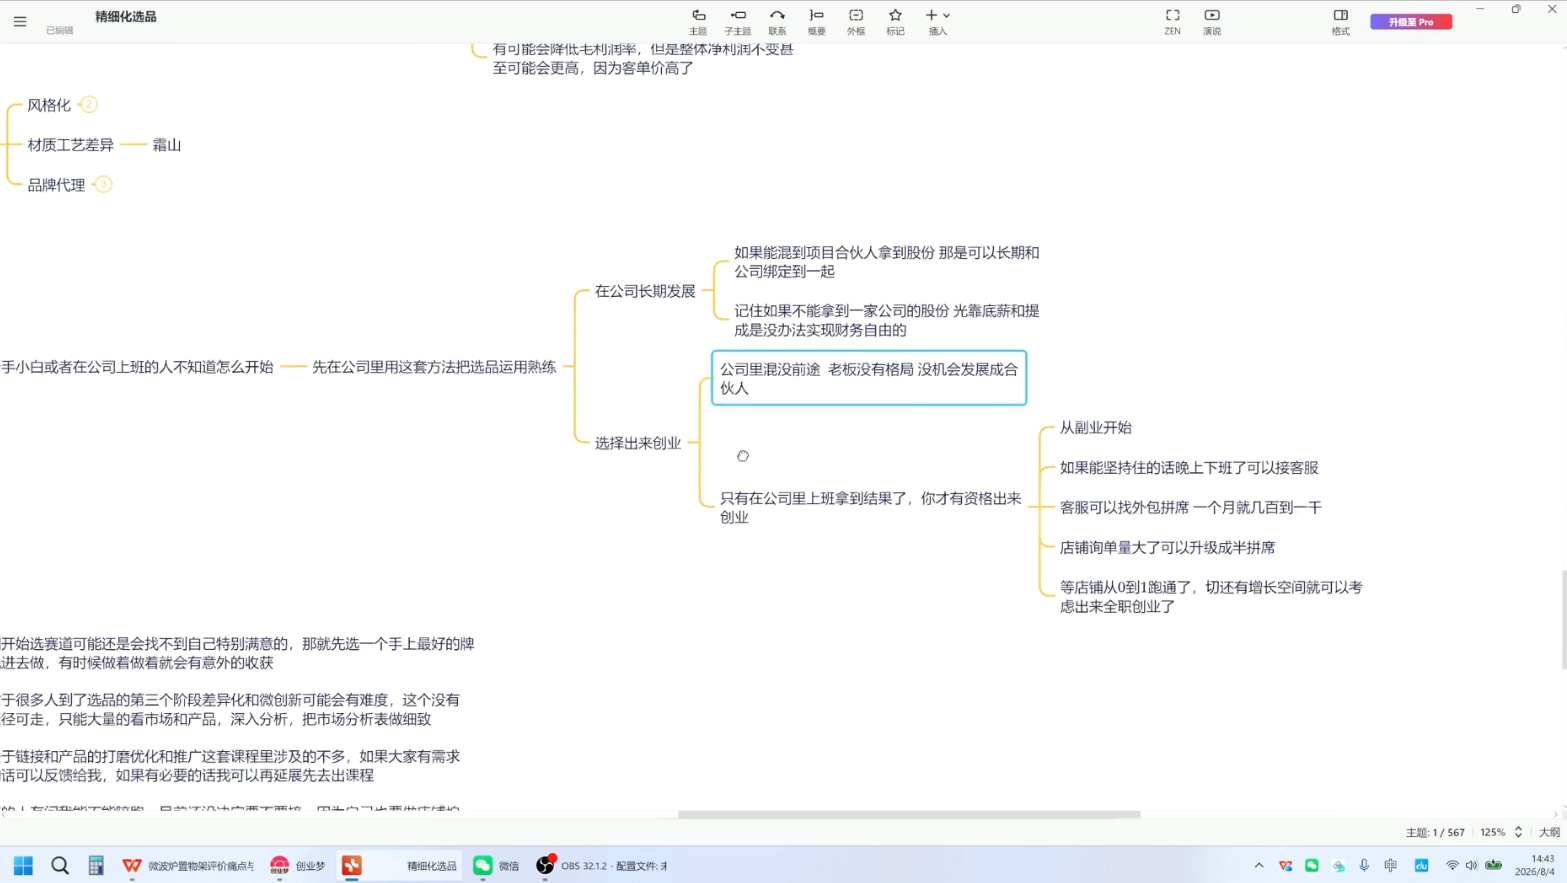Switch to OBS 32.1.2 from the taskbar

pyautogui.click(x=602, y=865)
